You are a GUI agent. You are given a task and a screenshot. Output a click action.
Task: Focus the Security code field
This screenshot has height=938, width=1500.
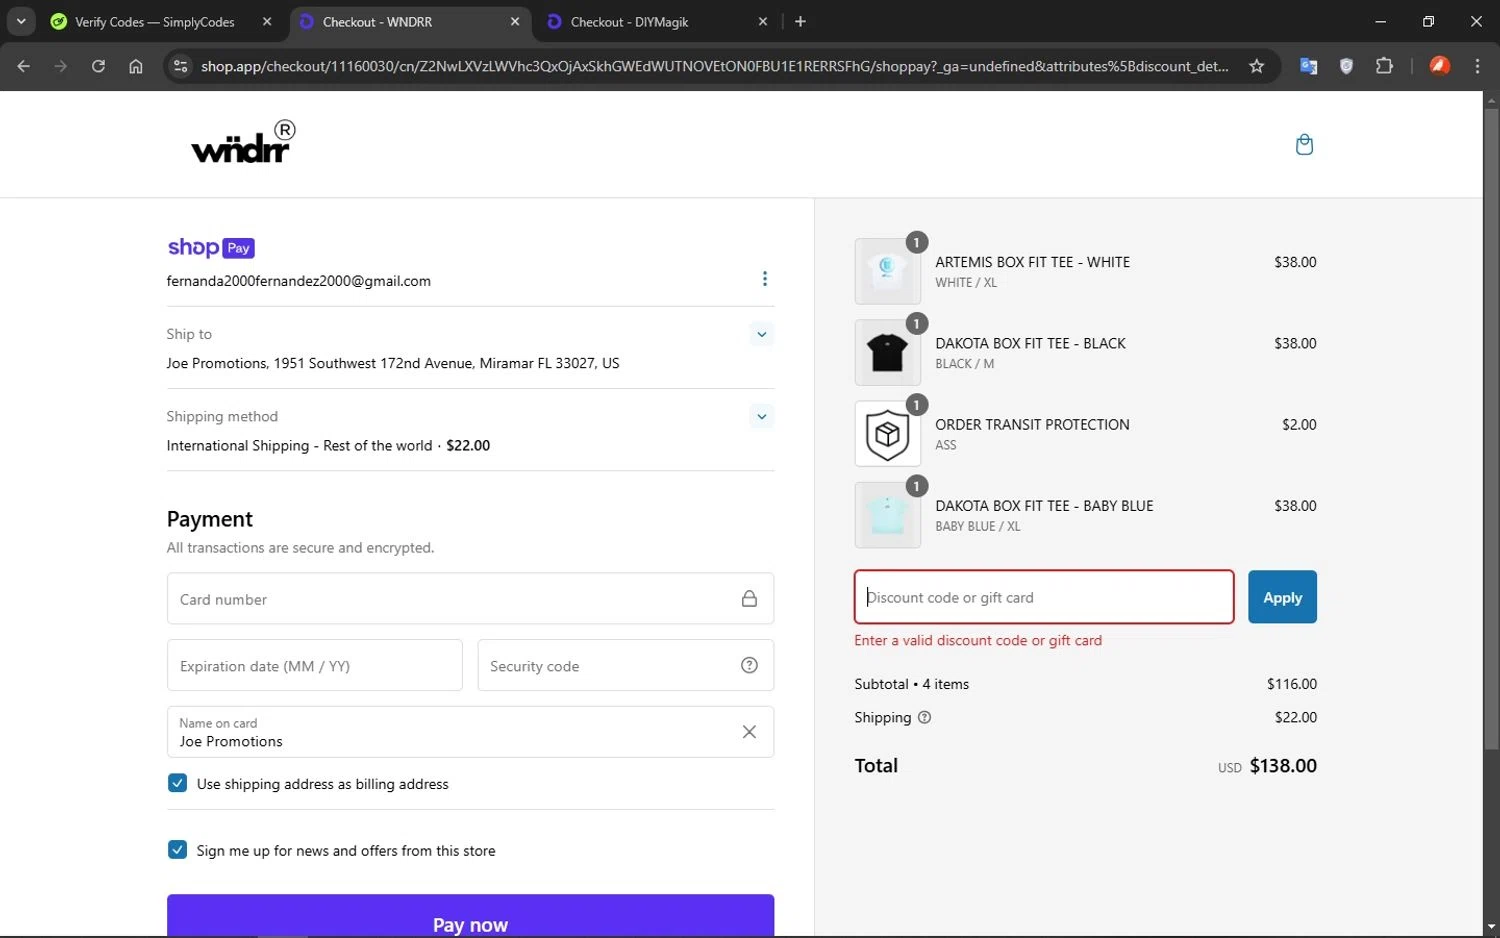click(x=625, y=665)
